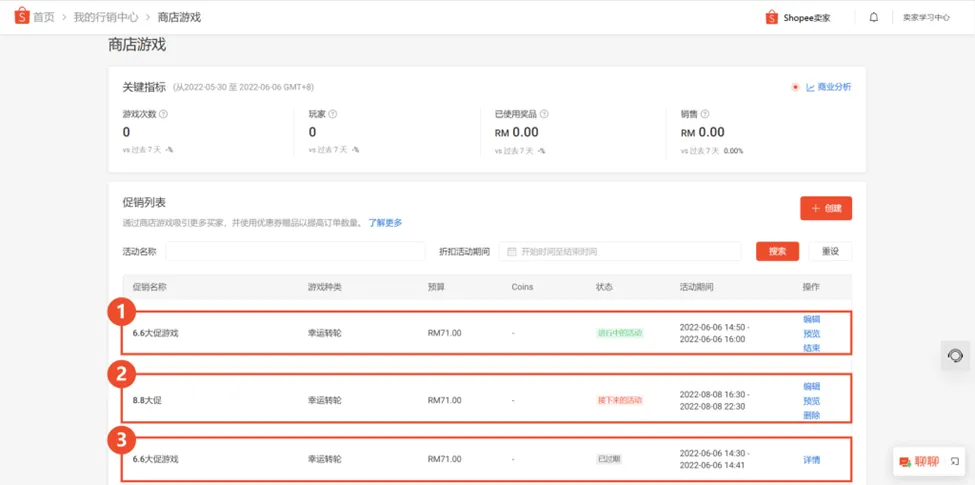Image resolution: width=975 pixels, height=485 pixels.
Task: Click the 操作 column header
Action: (x=811, y=287)
